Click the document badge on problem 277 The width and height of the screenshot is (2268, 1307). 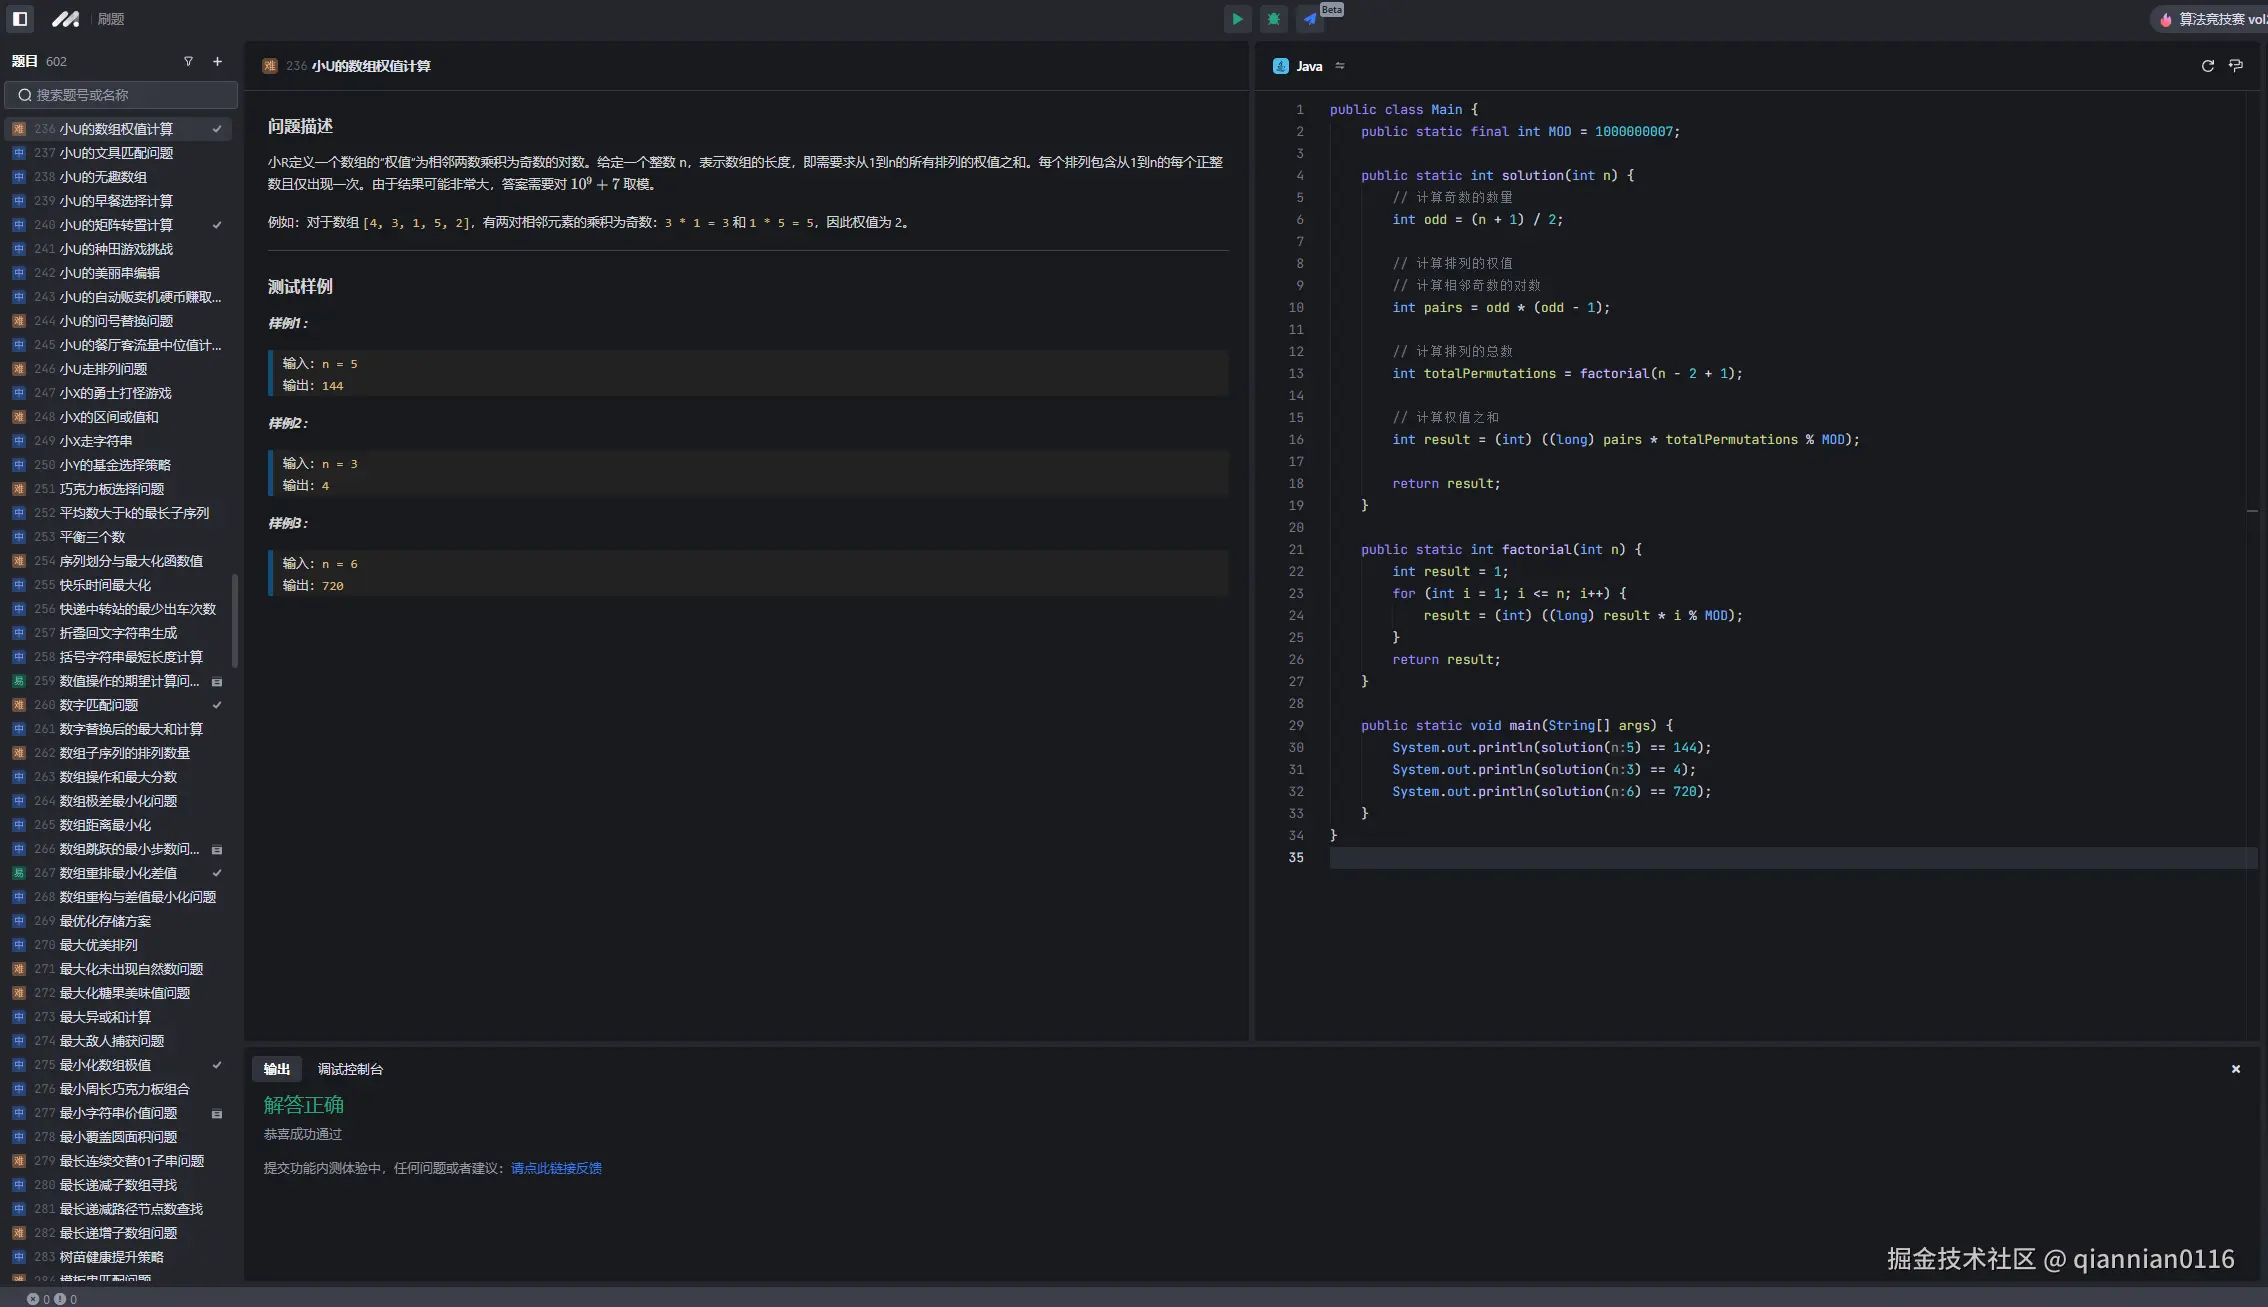[x=217, y=1114]
